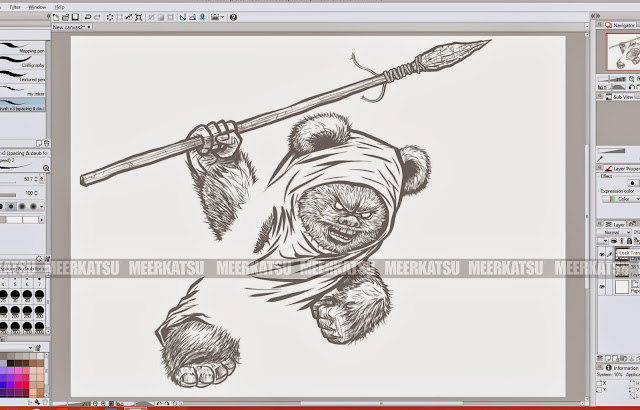
Task: Open the Help question mark icon
Action: click(x=233, y=17)
